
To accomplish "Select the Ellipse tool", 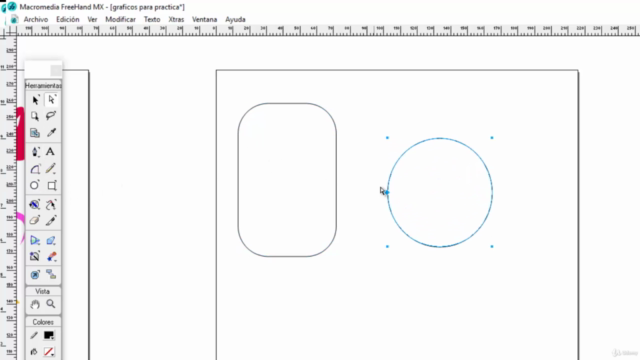I will pyautogui.click(x=35, y=185).
